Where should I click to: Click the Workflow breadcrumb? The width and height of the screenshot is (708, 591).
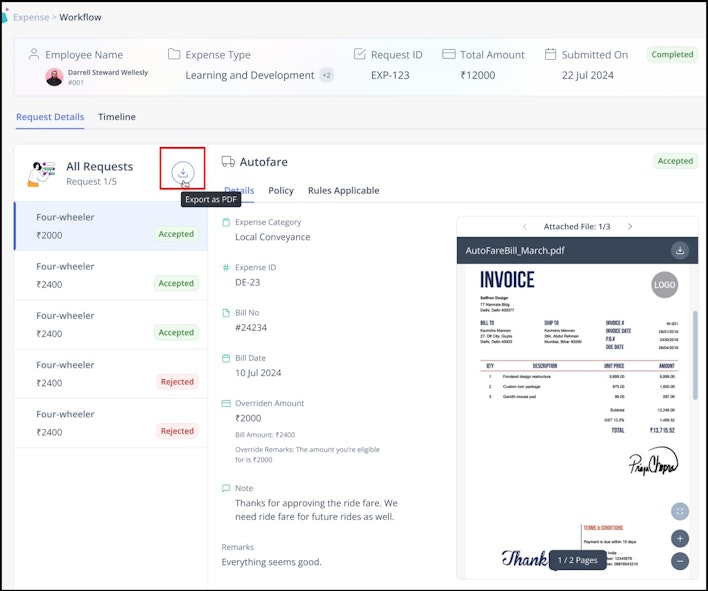[80, 17]
